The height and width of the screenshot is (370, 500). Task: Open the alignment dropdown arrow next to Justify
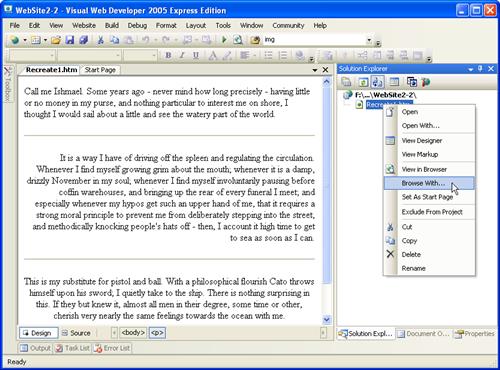(254, 55)
